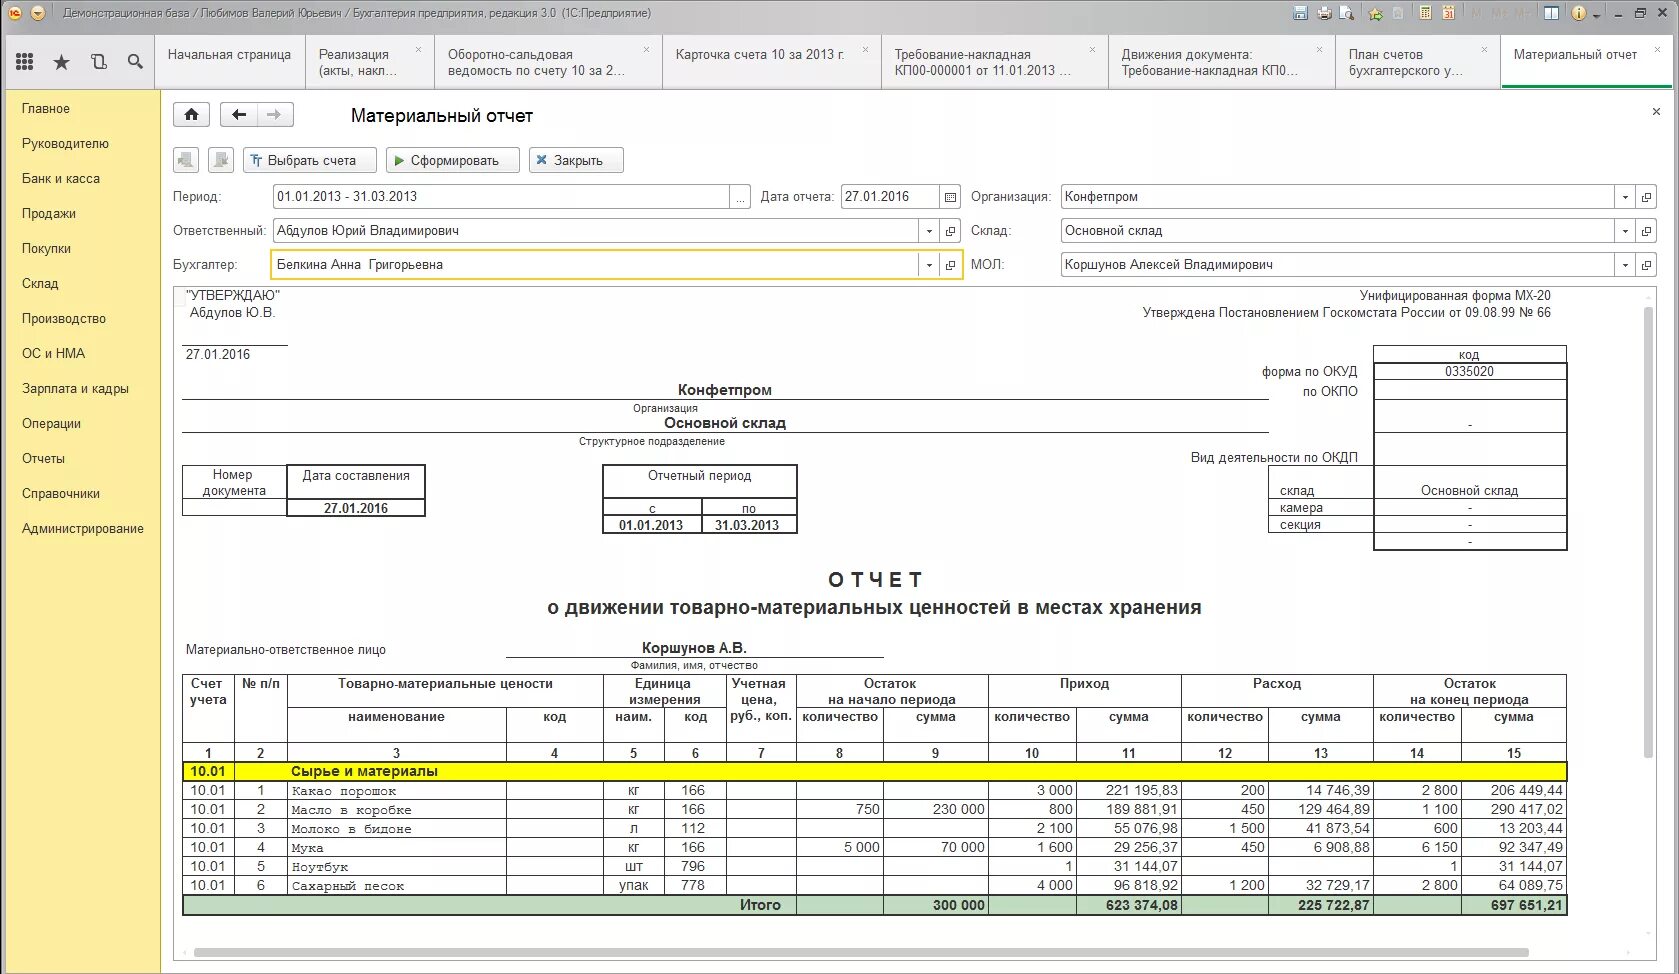Expand the arrow next to info icon

(1596, 14)
